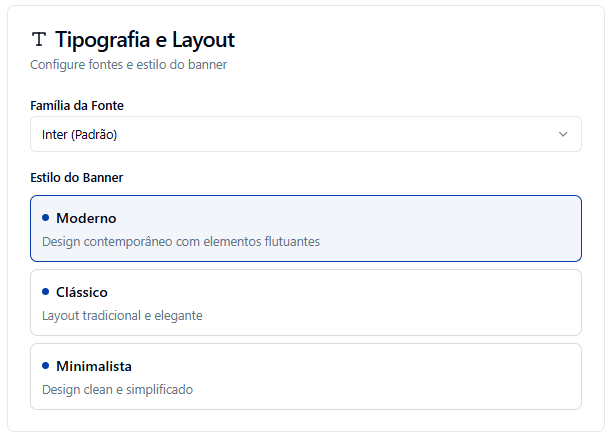
Task: Click the typography T icon in header
Action: (39, 40)
